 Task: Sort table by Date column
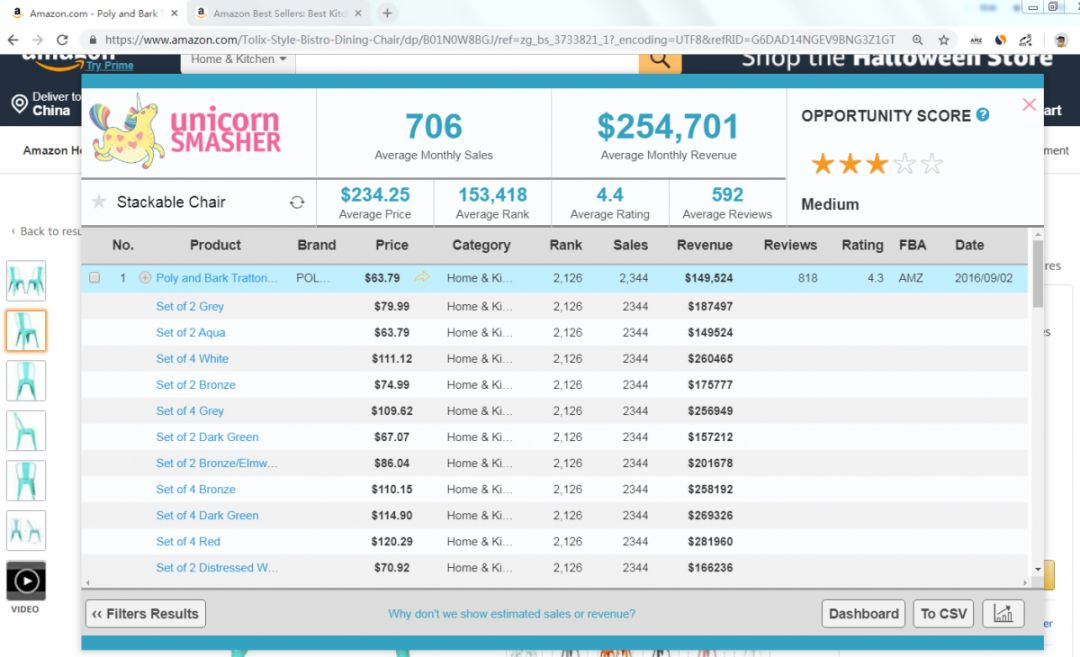click(x=969, y=244)
